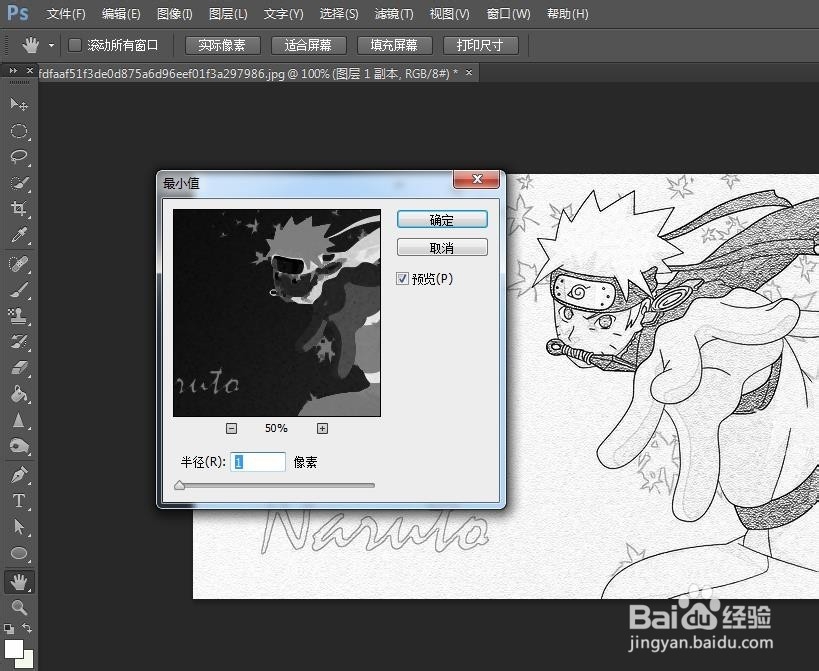
Task: Click the foreground color swatch
Action: pos(14,649)
